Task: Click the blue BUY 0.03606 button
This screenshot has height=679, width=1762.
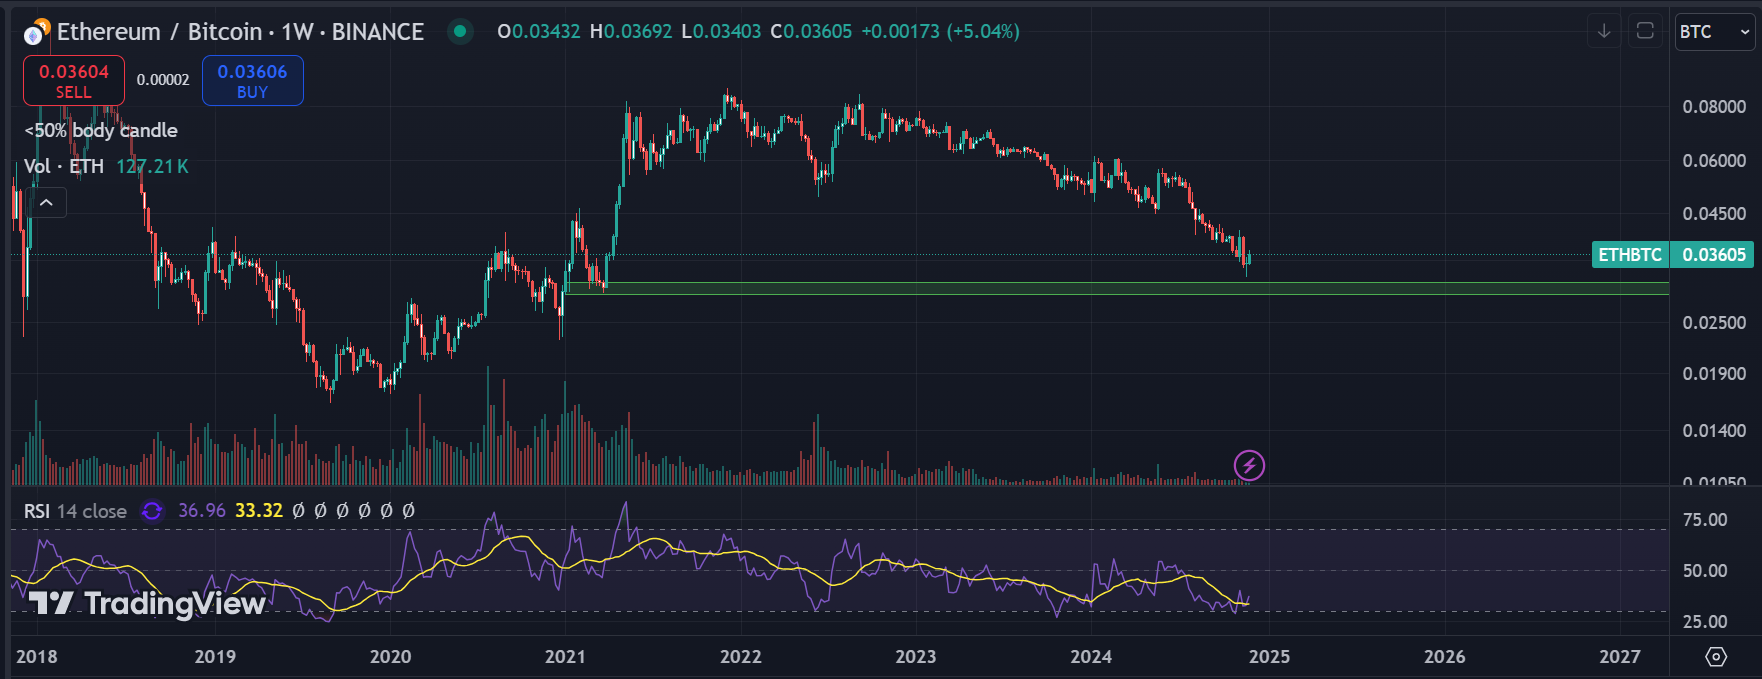Action: 252,80
